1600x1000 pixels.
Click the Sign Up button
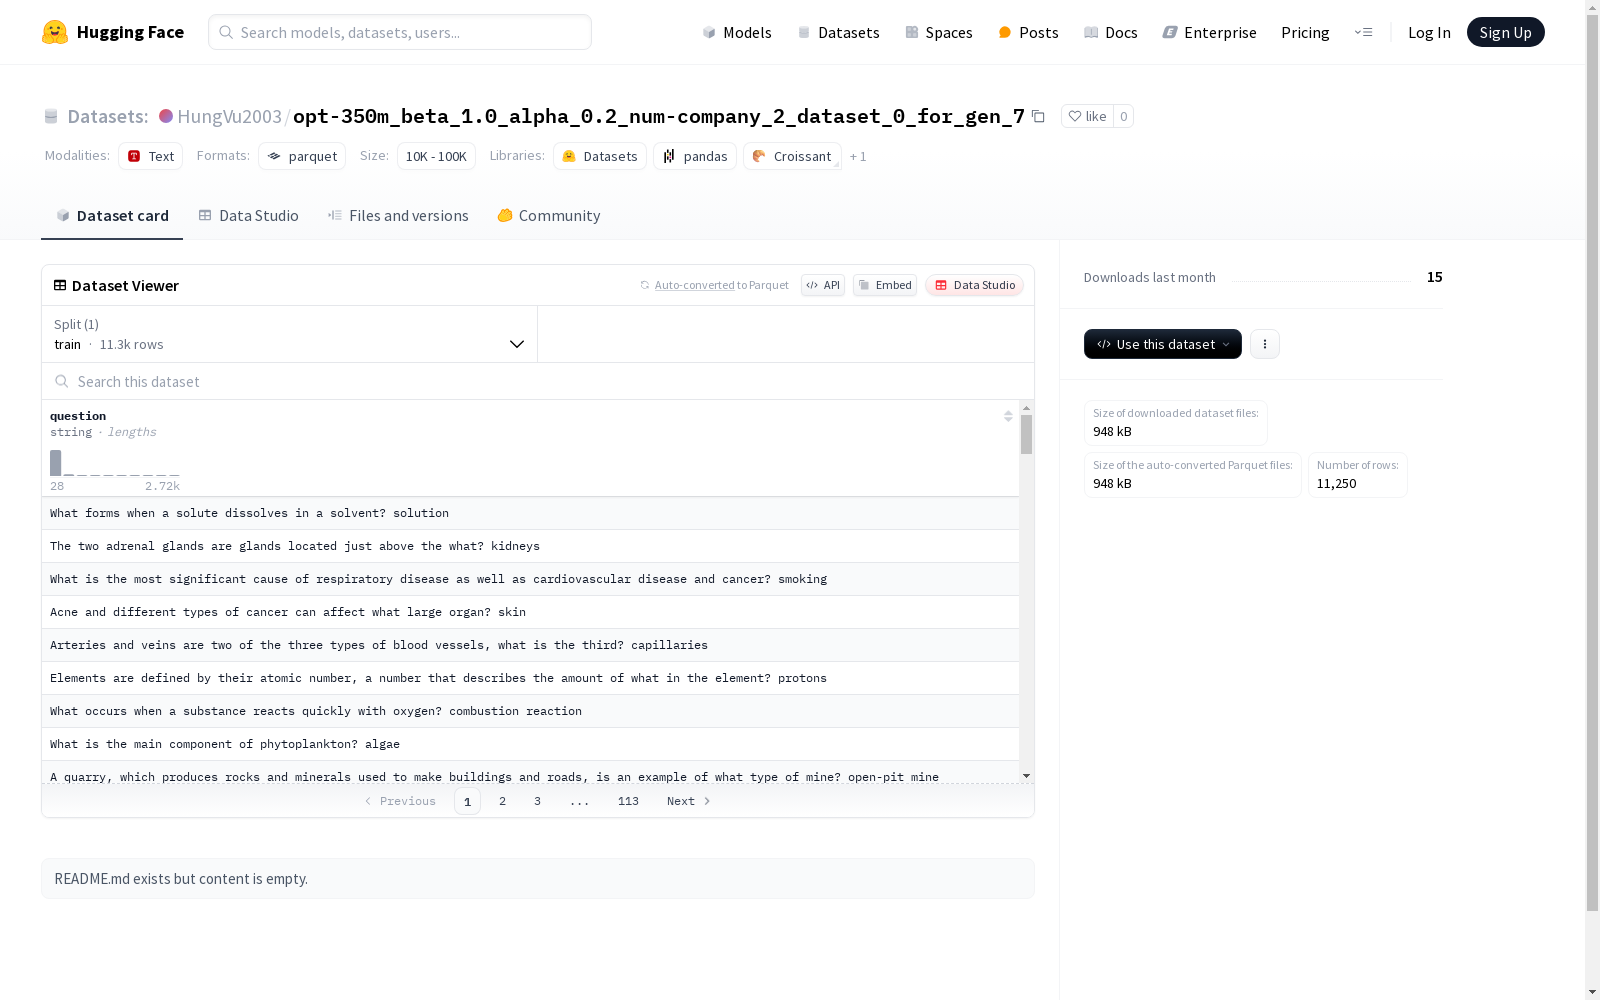[1505, 32]
